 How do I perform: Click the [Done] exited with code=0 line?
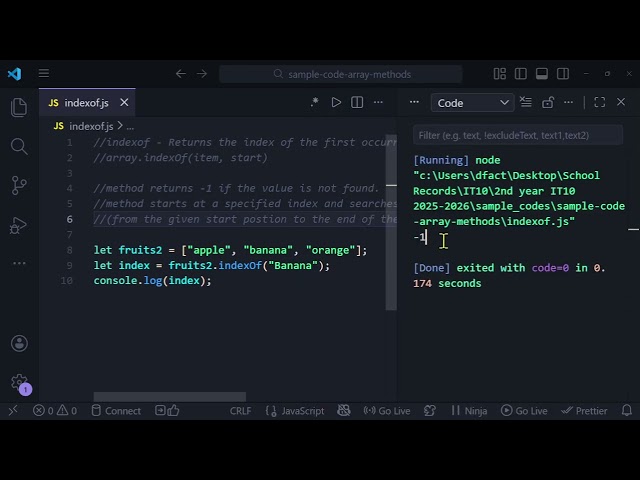click(x=509, y=268)
